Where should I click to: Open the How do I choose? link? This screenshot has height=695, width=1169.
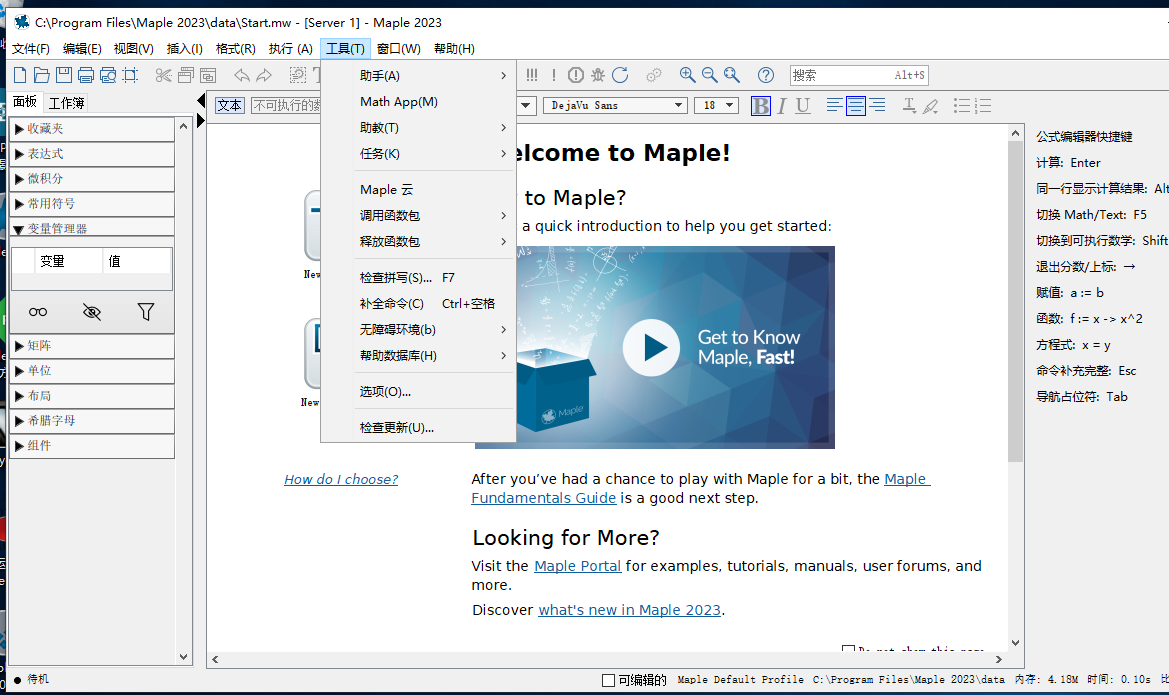coord(341,479)
